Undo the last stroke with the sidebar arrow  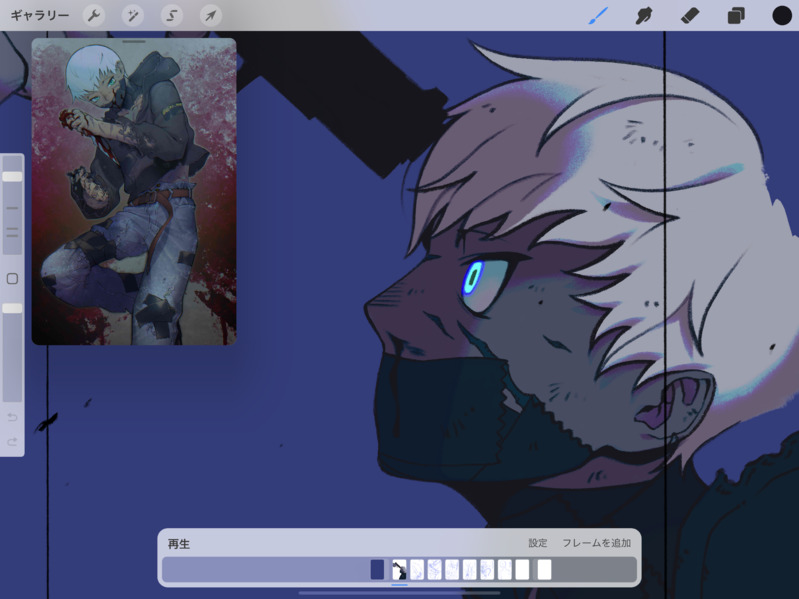12,418
